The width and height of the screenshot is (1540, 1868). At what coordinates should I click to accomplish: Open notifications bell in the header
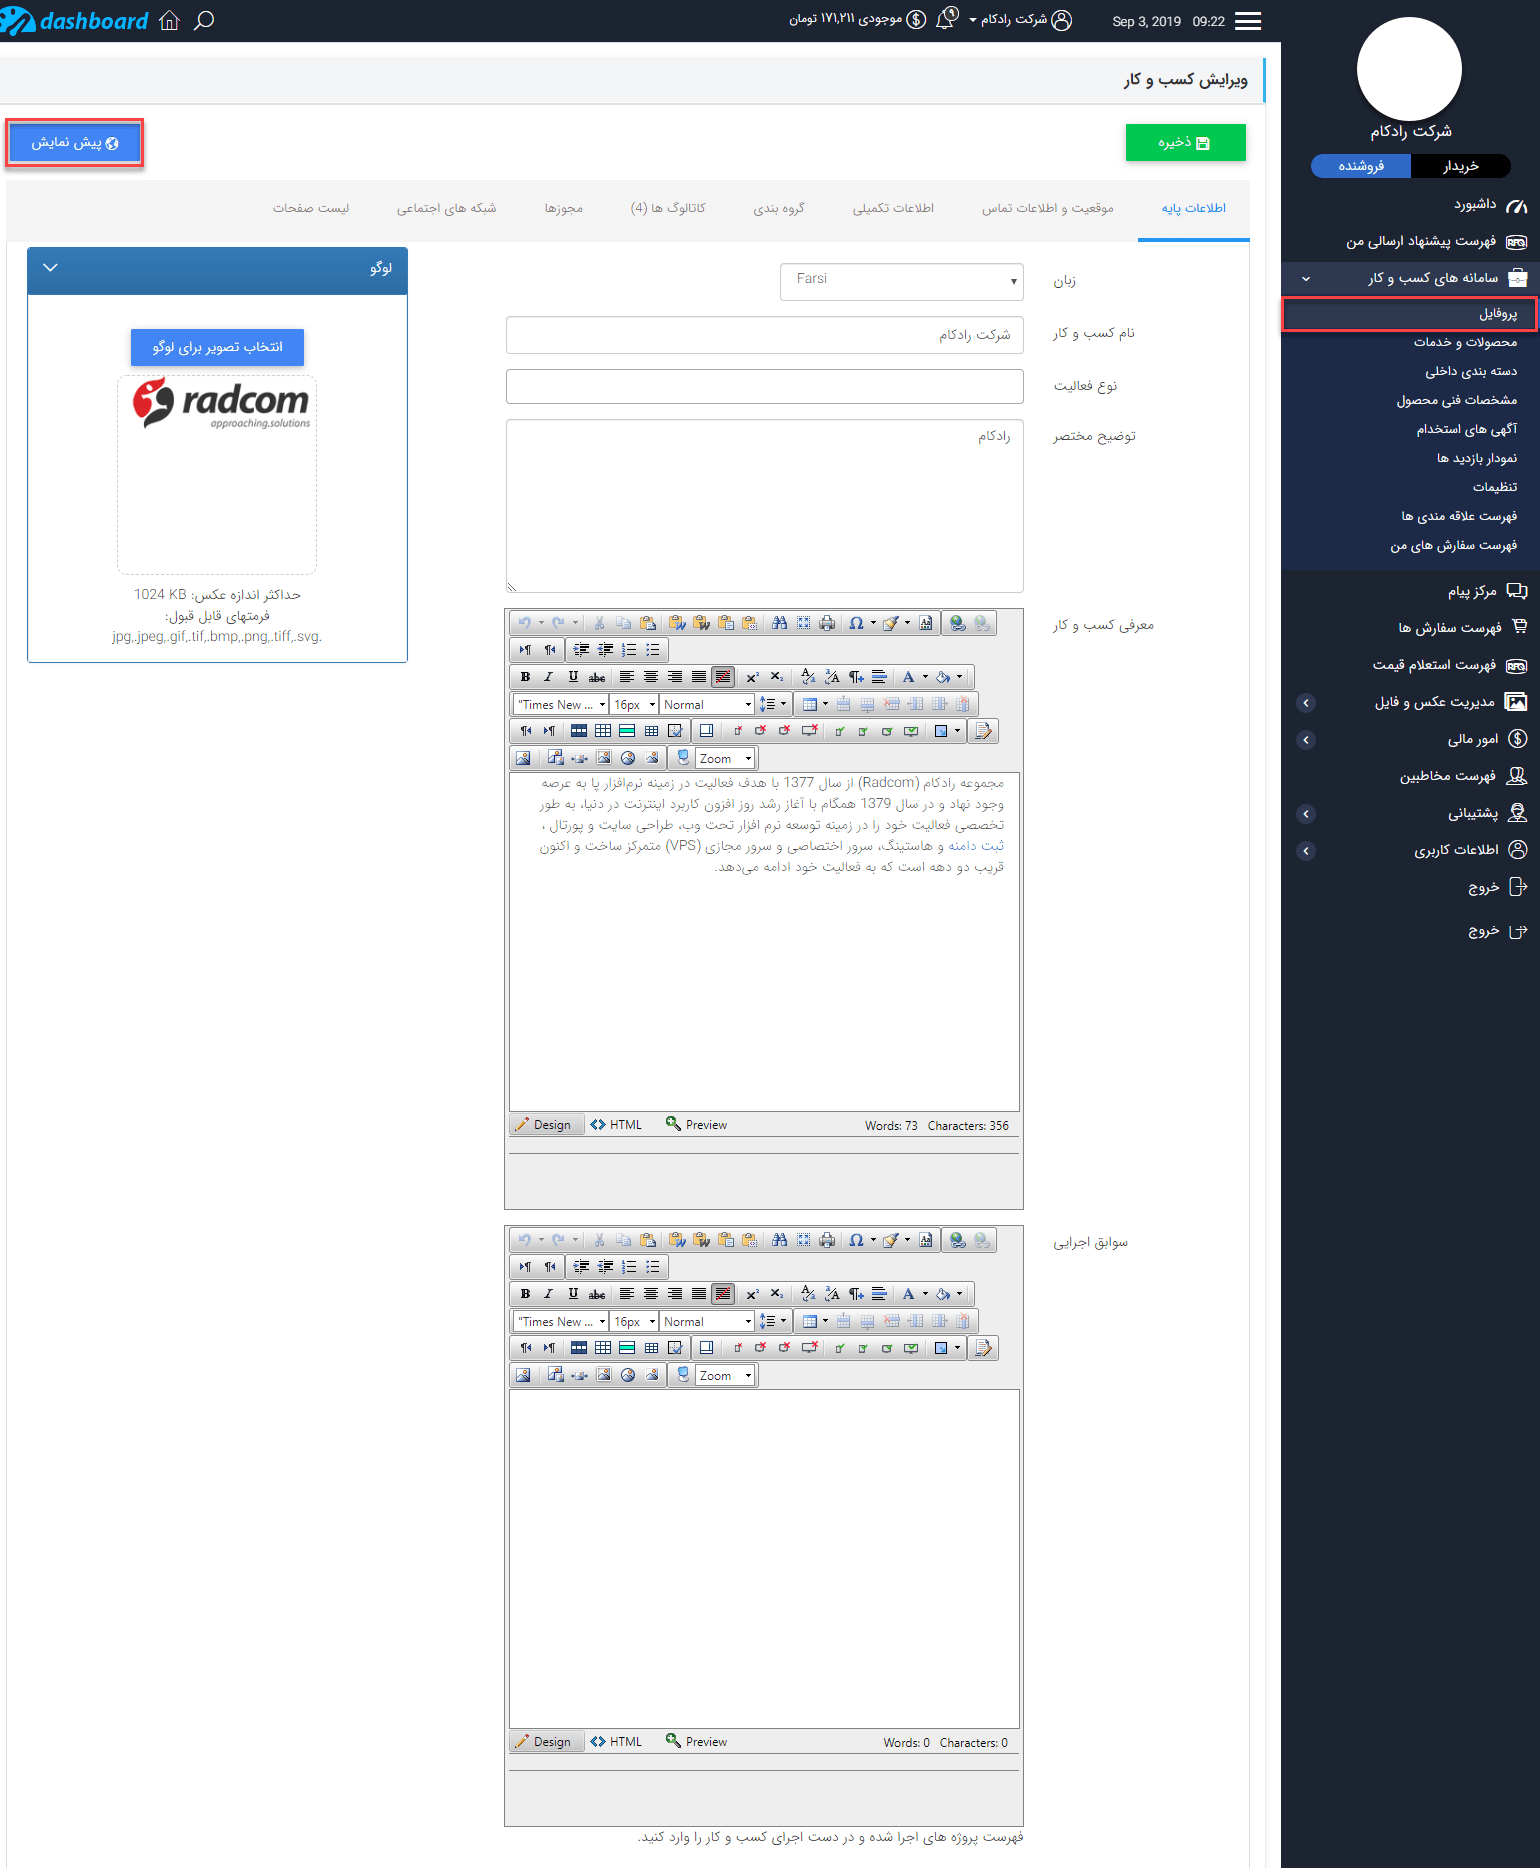tap(945, 20)
